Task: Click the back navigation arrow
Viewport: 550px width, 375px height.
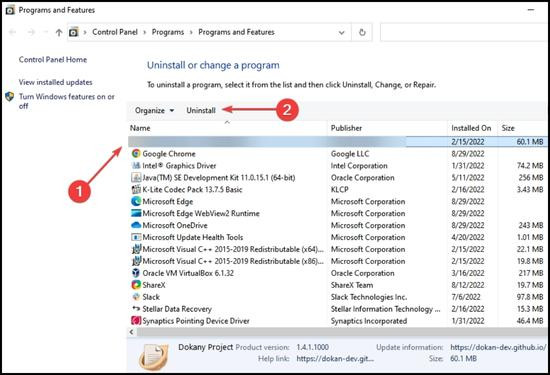Action: 13,32
